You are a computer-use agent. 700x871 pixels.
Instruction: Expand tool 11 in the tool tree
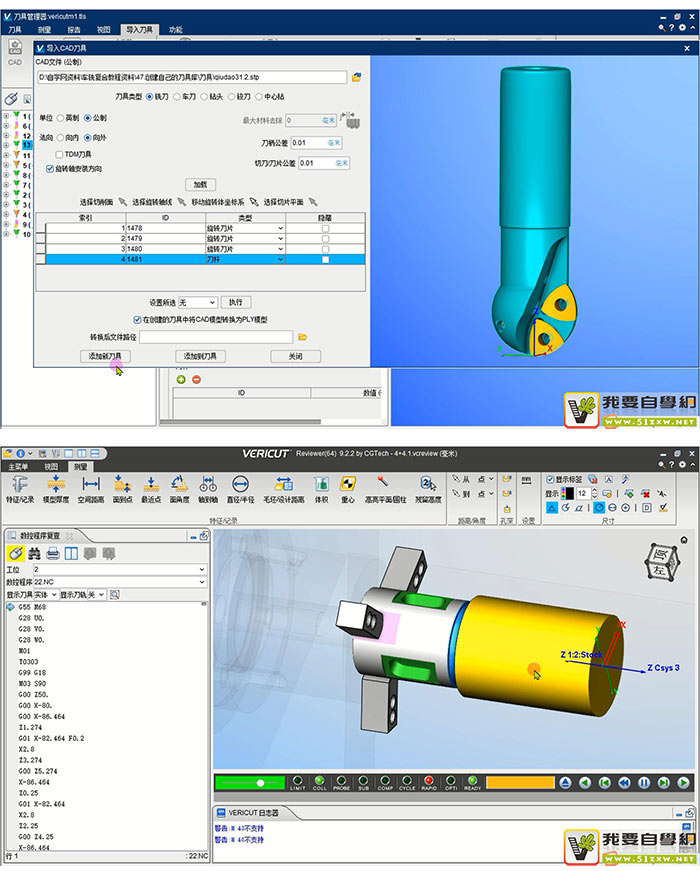7,156
